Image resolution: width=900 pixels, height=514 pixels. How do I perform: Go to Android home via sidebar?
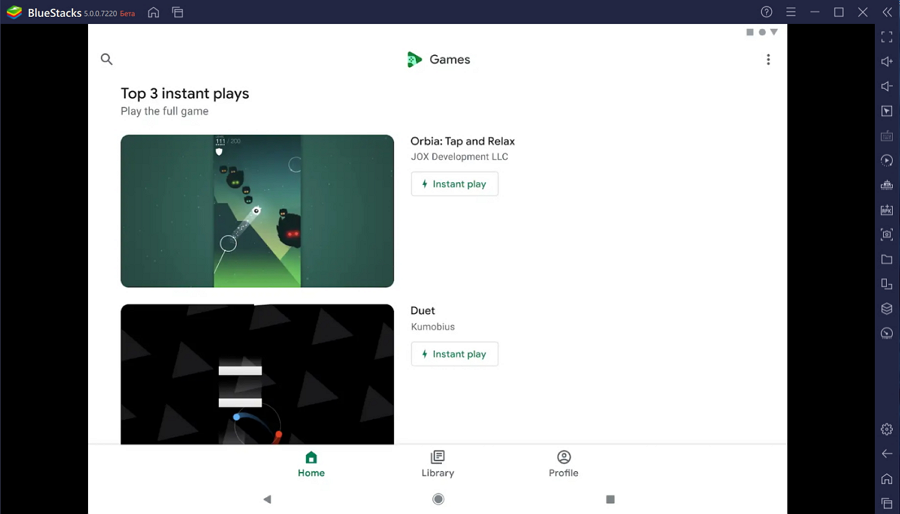(x=887, y=478)
